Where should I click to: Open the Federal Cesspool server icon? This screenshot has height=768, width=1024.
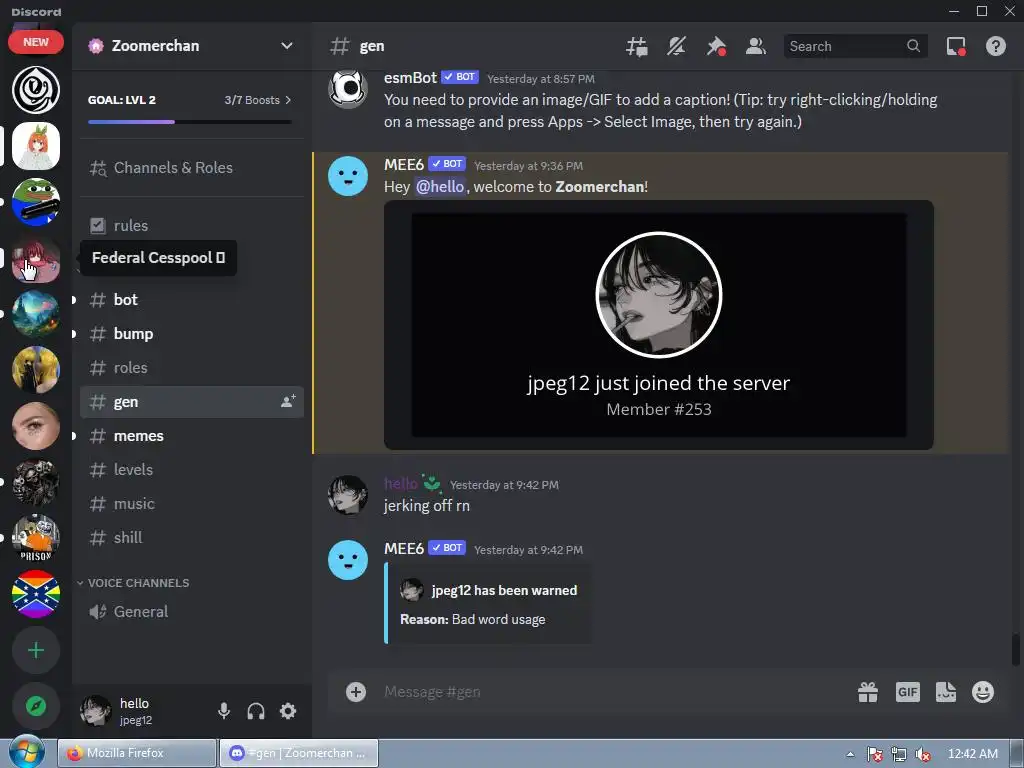tap(36, 258)
